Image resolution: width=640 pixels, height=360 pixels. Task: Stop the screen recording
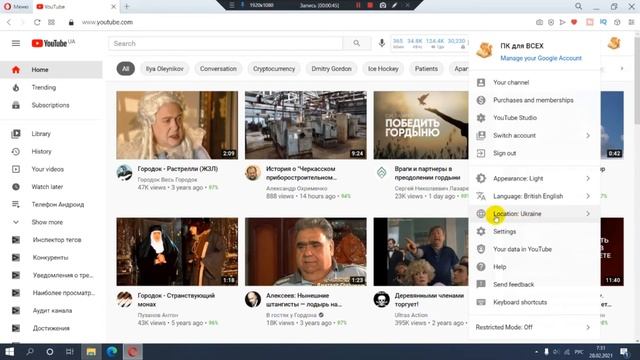coord(370,5)
